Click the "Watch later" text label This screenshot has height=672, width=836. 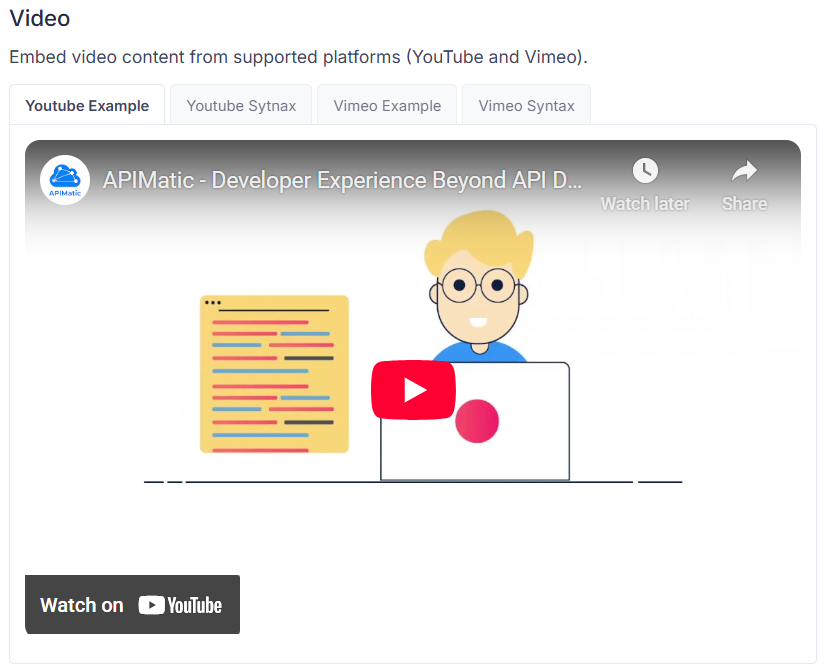pyautogui.click(x=645, y=204)
